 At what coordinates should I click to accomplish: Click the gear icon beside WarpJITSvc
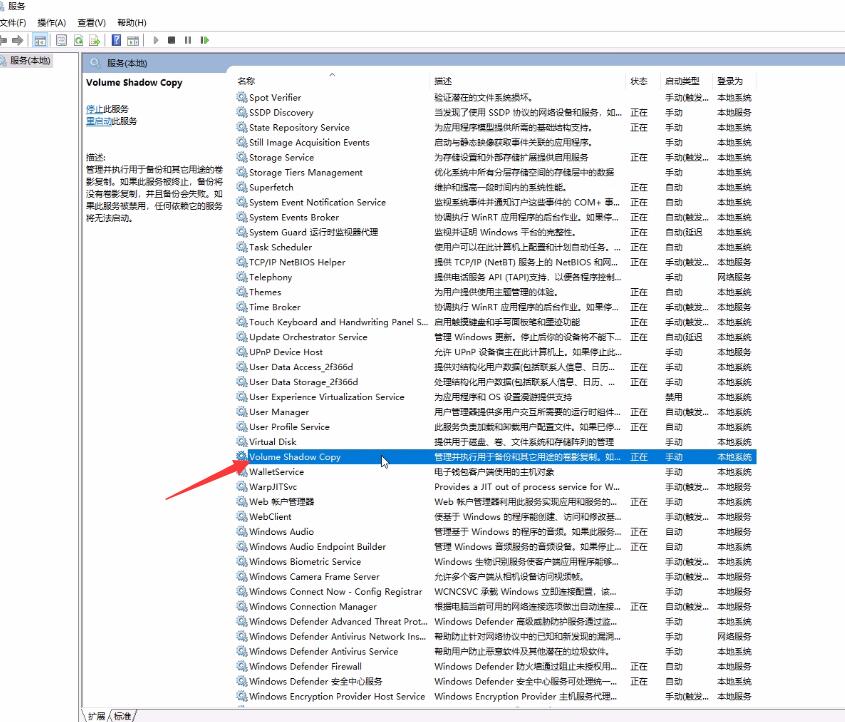click(x=242, y=487)
